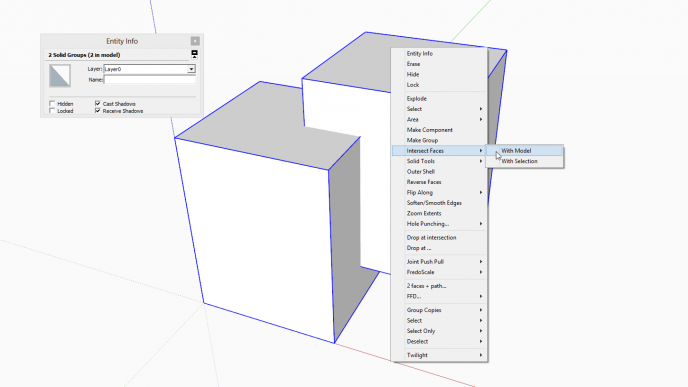
Task: Select Erase from context menu
Action: 439,64
